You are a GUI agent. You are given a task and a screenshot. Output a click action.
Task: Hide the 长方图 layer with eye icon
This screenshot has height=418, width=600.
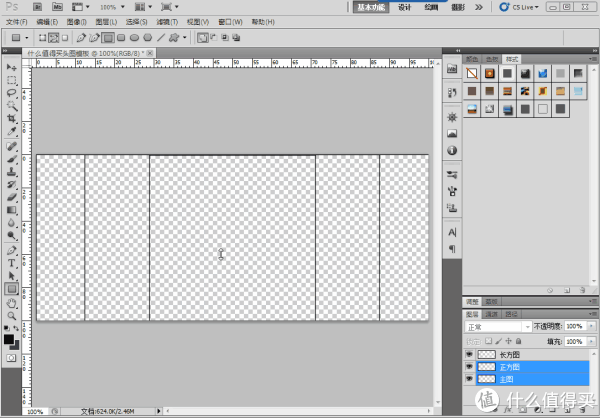click(469, 354)
